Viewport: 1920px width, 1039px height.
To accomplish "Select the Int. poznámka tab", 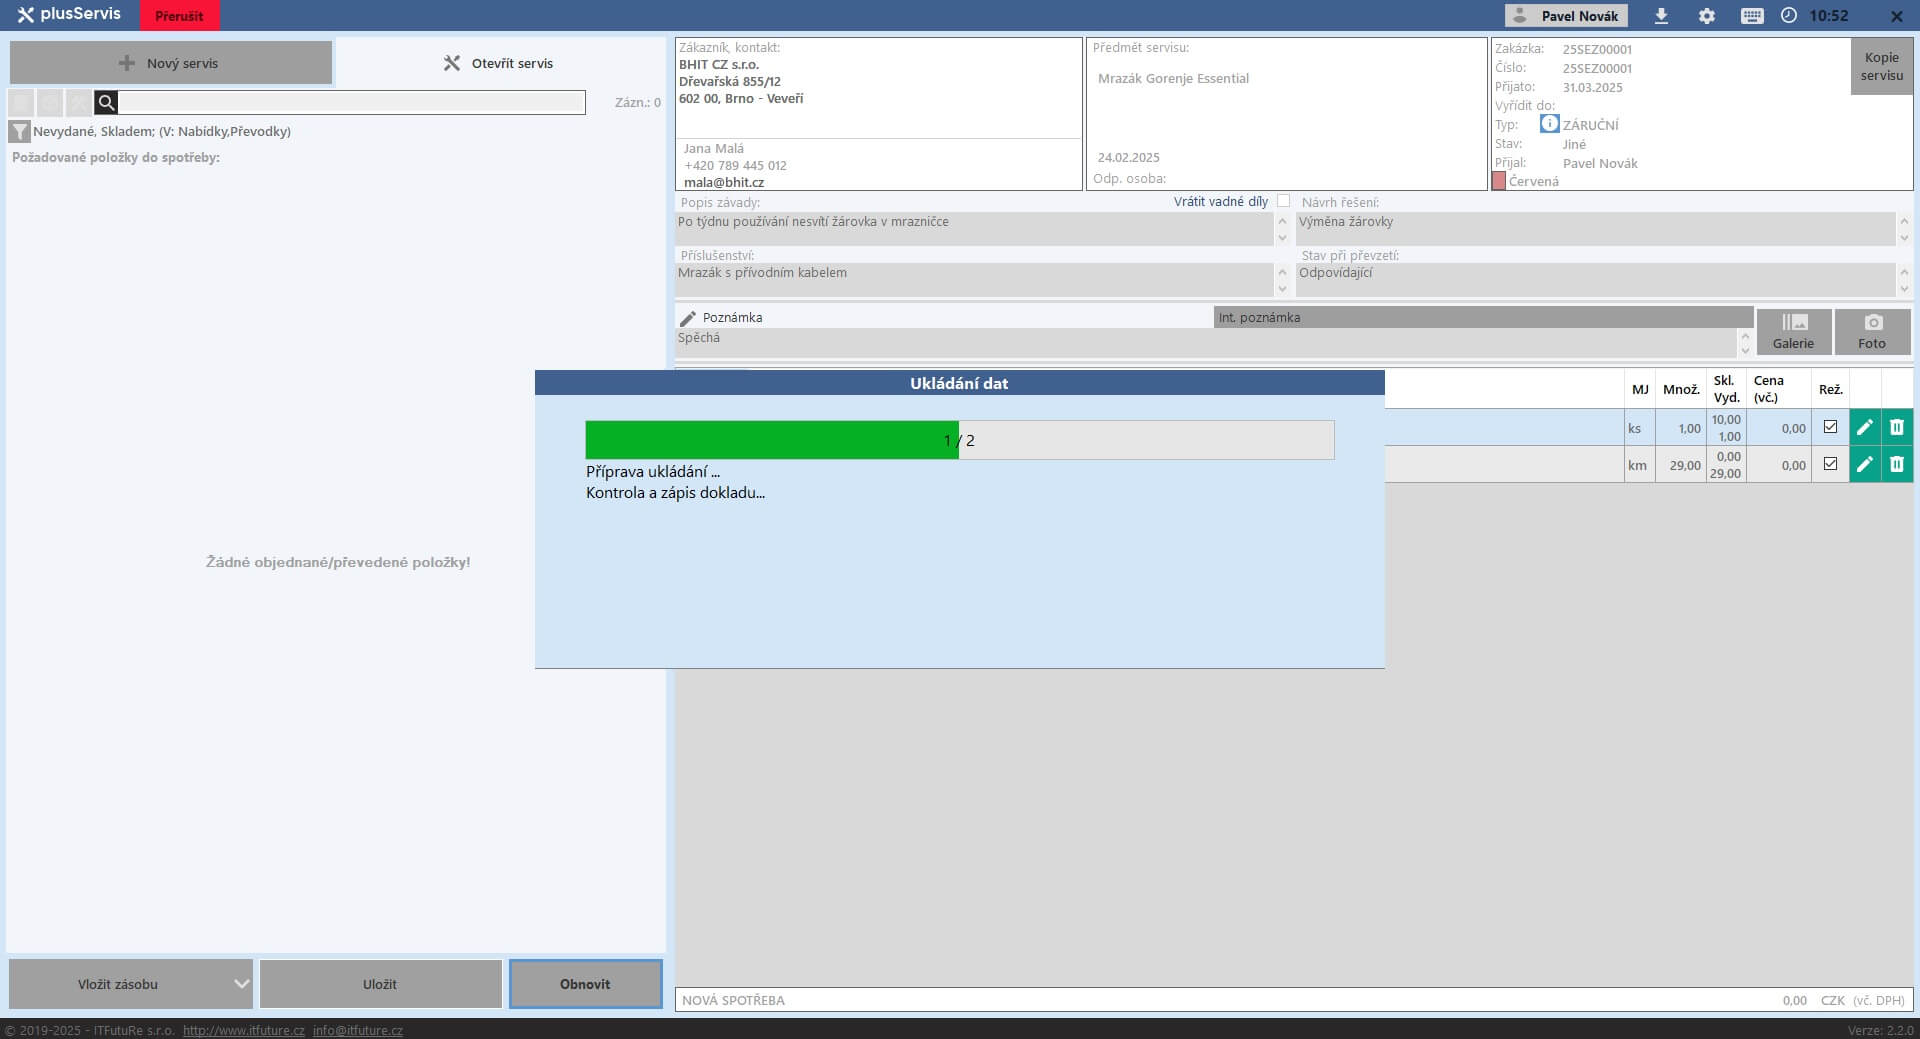I will pyautogui.click(x=1482, y=317).
